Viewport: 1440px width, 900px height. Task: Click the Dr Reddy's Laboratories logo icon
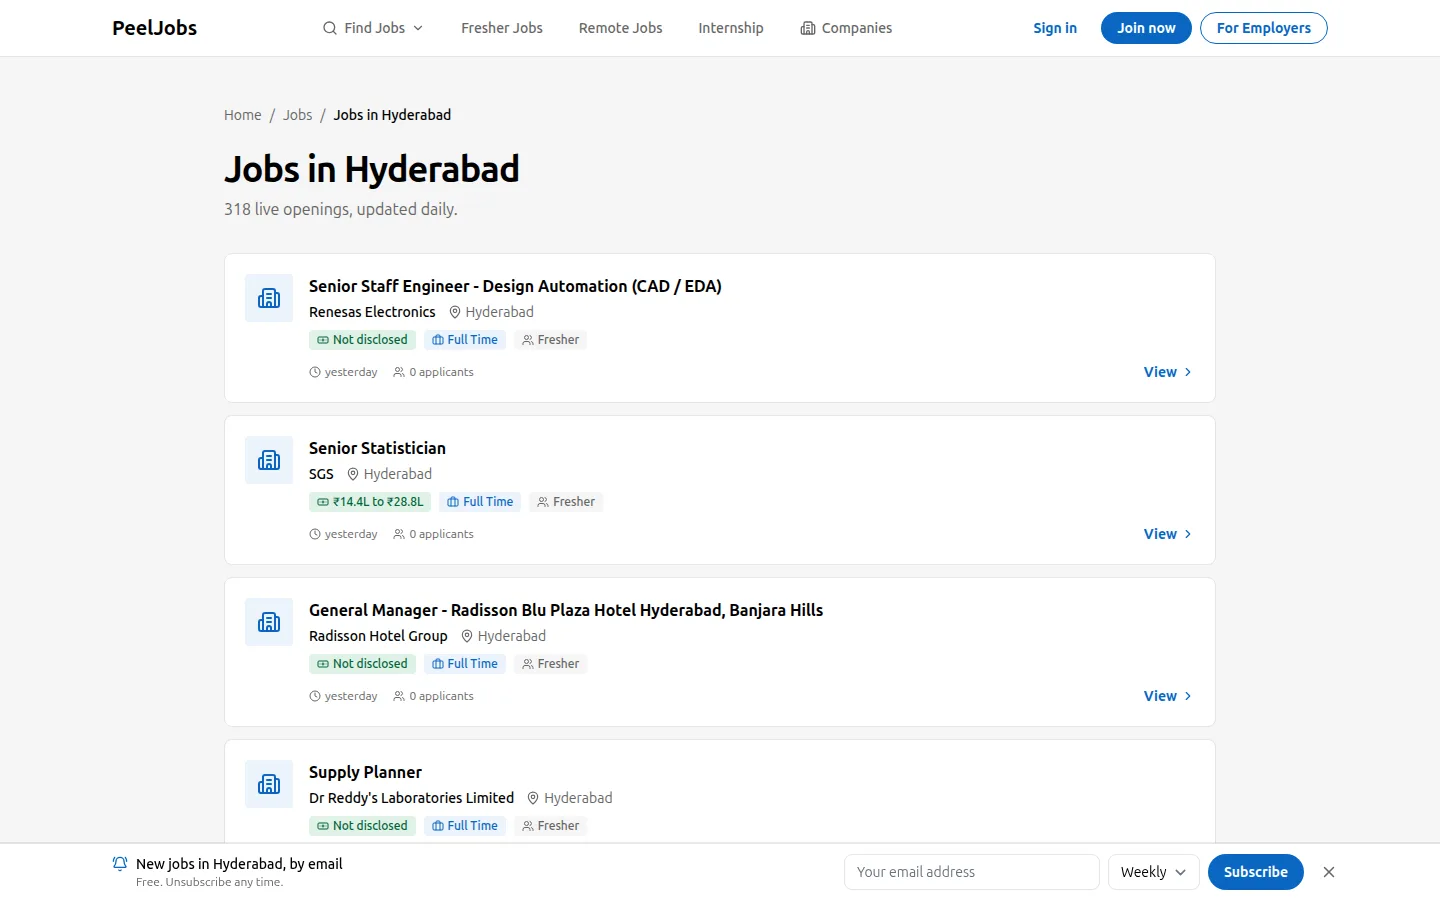(269, 784)
